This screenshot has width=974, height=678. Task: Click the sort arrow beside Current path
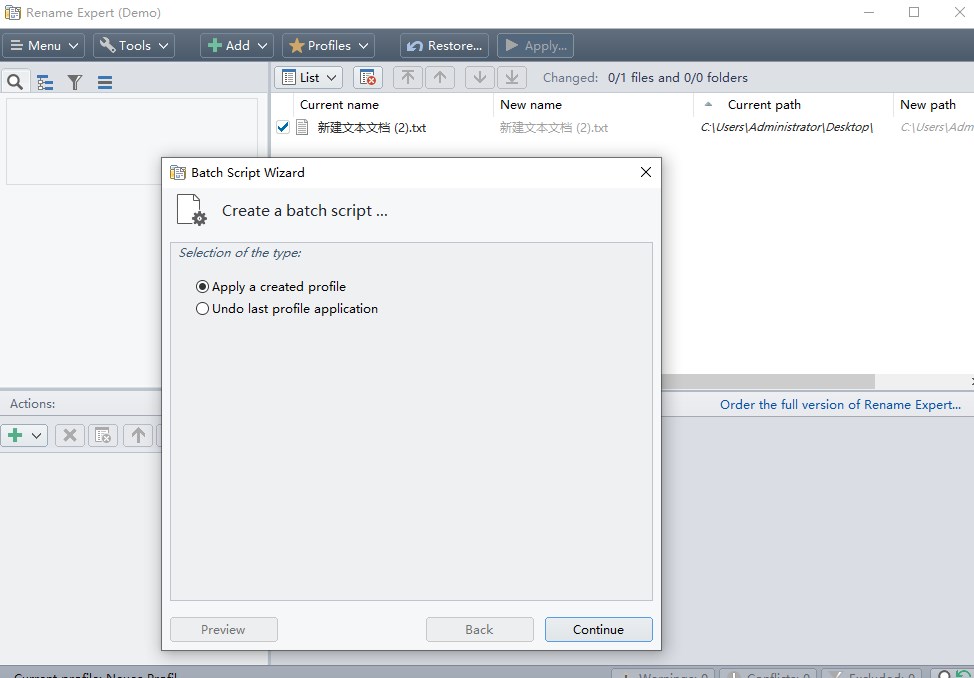tap(708, 104)
